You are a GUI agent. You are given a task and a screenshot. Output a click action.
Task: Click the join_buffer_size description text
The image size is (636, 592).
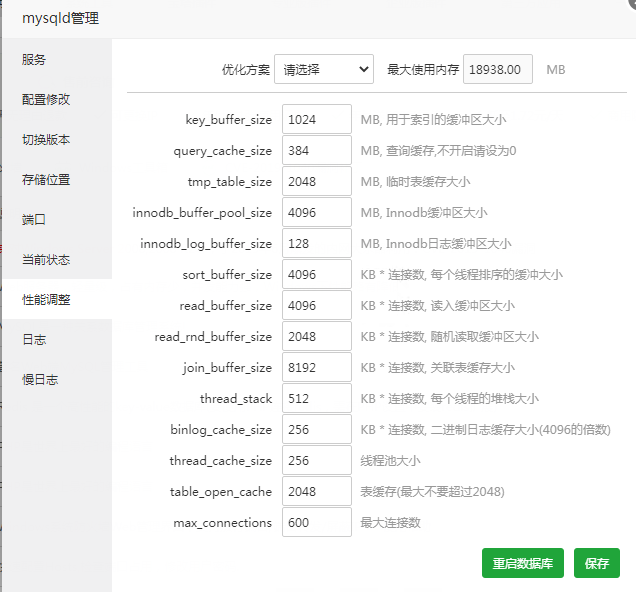pos(438,368)
